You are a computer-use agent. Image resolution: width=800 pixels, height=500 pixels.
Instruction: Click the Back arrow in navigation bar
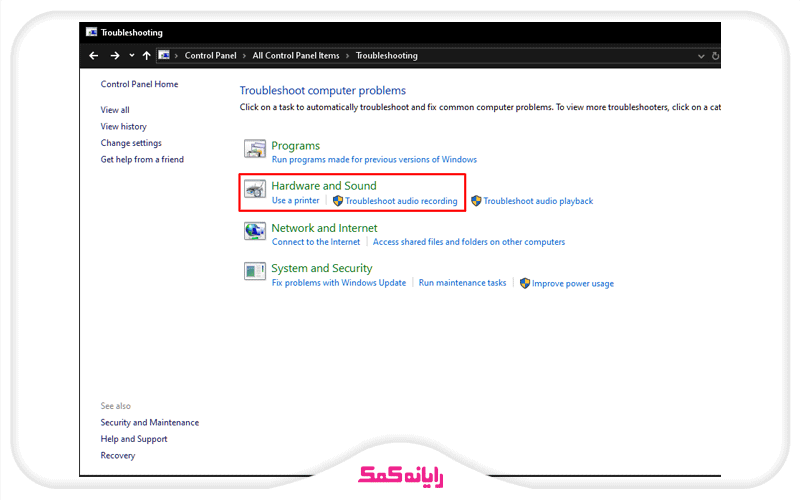[94, 56]
